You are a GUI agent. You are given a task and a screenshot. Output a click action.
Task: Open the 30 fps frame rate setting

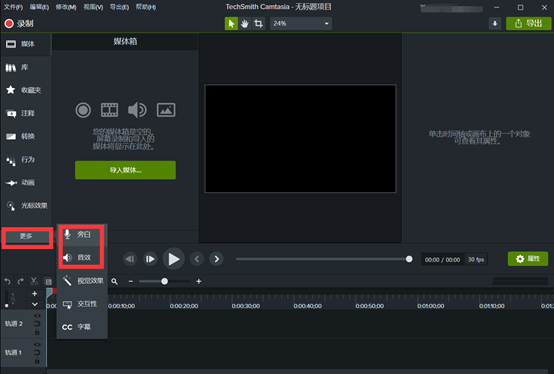[x=476, y=260]
